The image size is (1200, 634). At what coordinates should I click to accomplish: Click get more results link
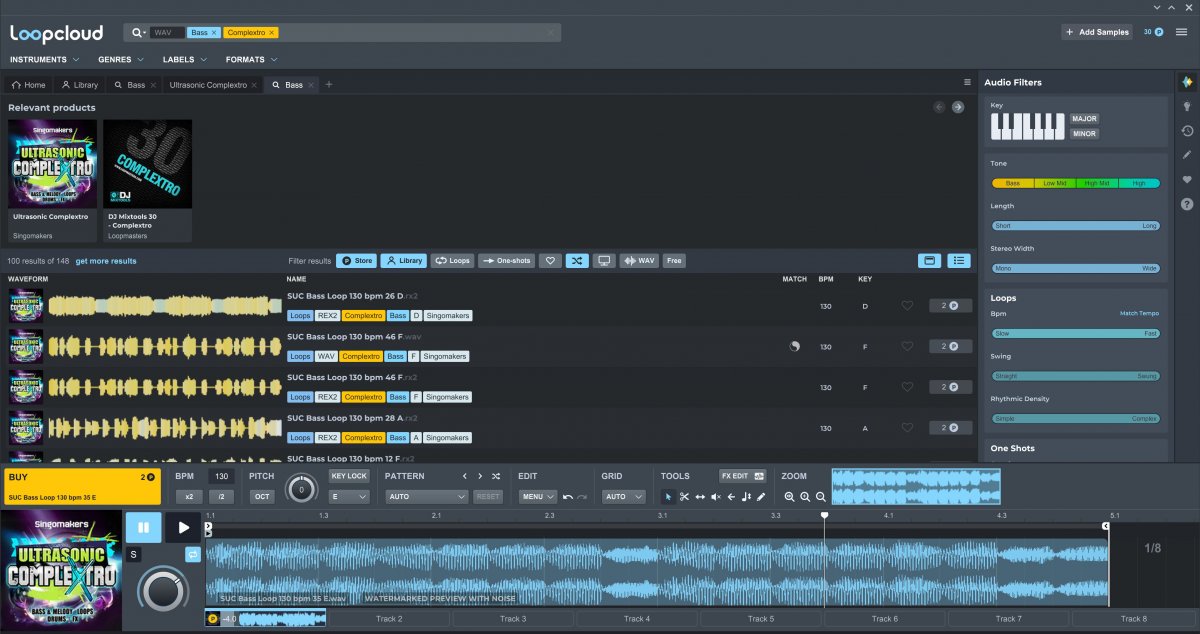(x=106, y=261)
